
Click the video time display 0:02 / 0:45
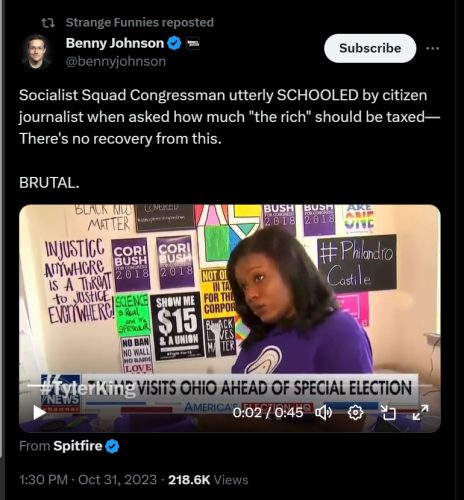268,413
